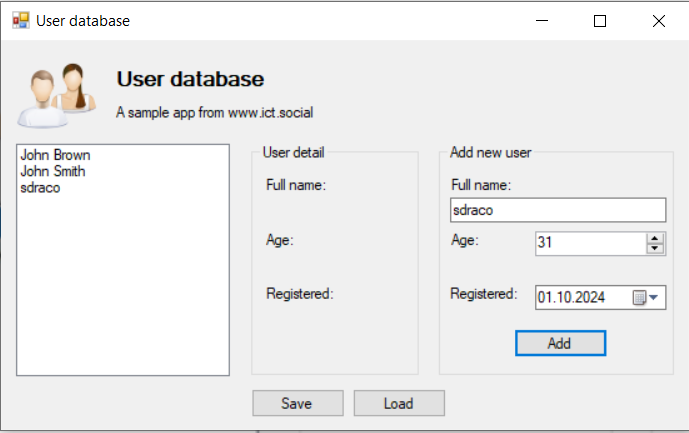The height and width of the screenshot is (433, 689).
Task: Click the two-users avatar picture
Action: click(56, 94)
